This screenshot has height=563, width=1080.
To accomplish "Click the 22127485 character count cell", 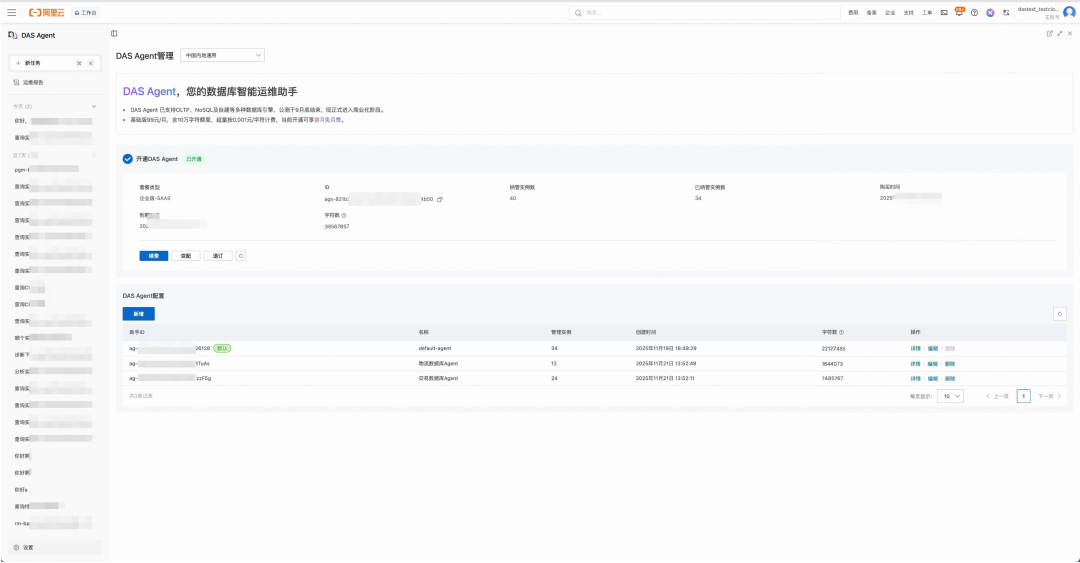I will (x=833, y=349).
